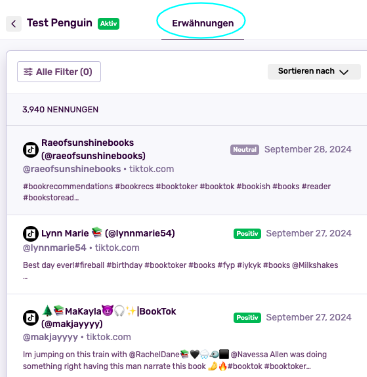Click the green Aktiv status badge
Image resolution: width=367 pixels, height=377 pixels.
108,24
